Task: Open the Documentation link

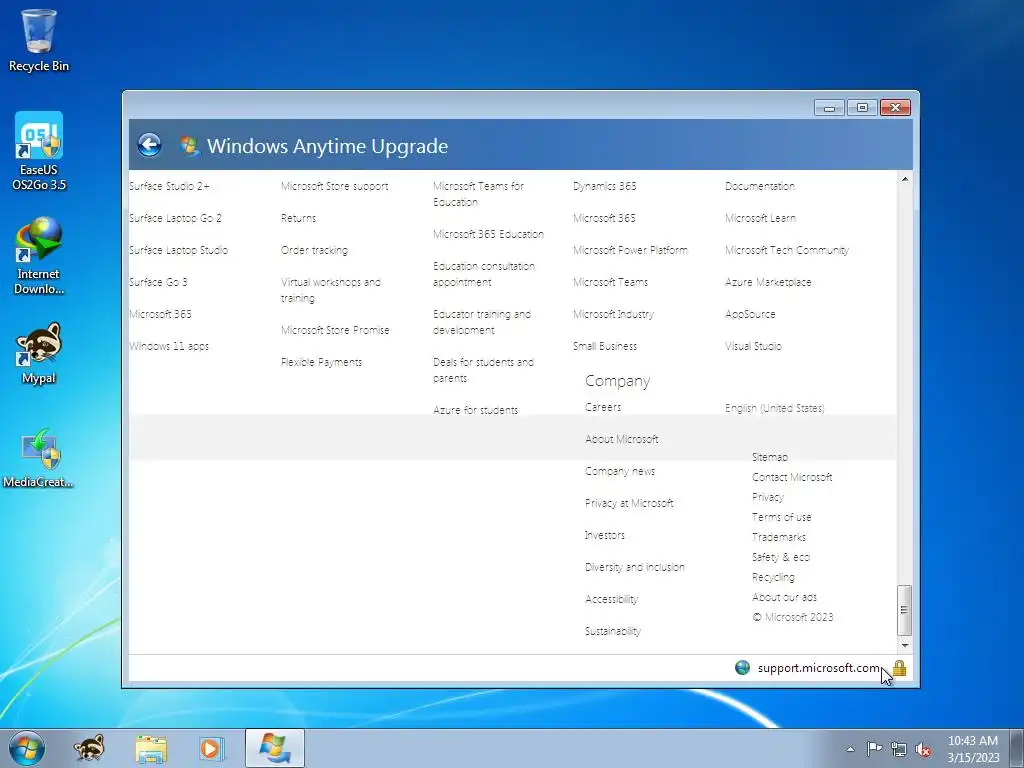Action: tap(760, 186)
